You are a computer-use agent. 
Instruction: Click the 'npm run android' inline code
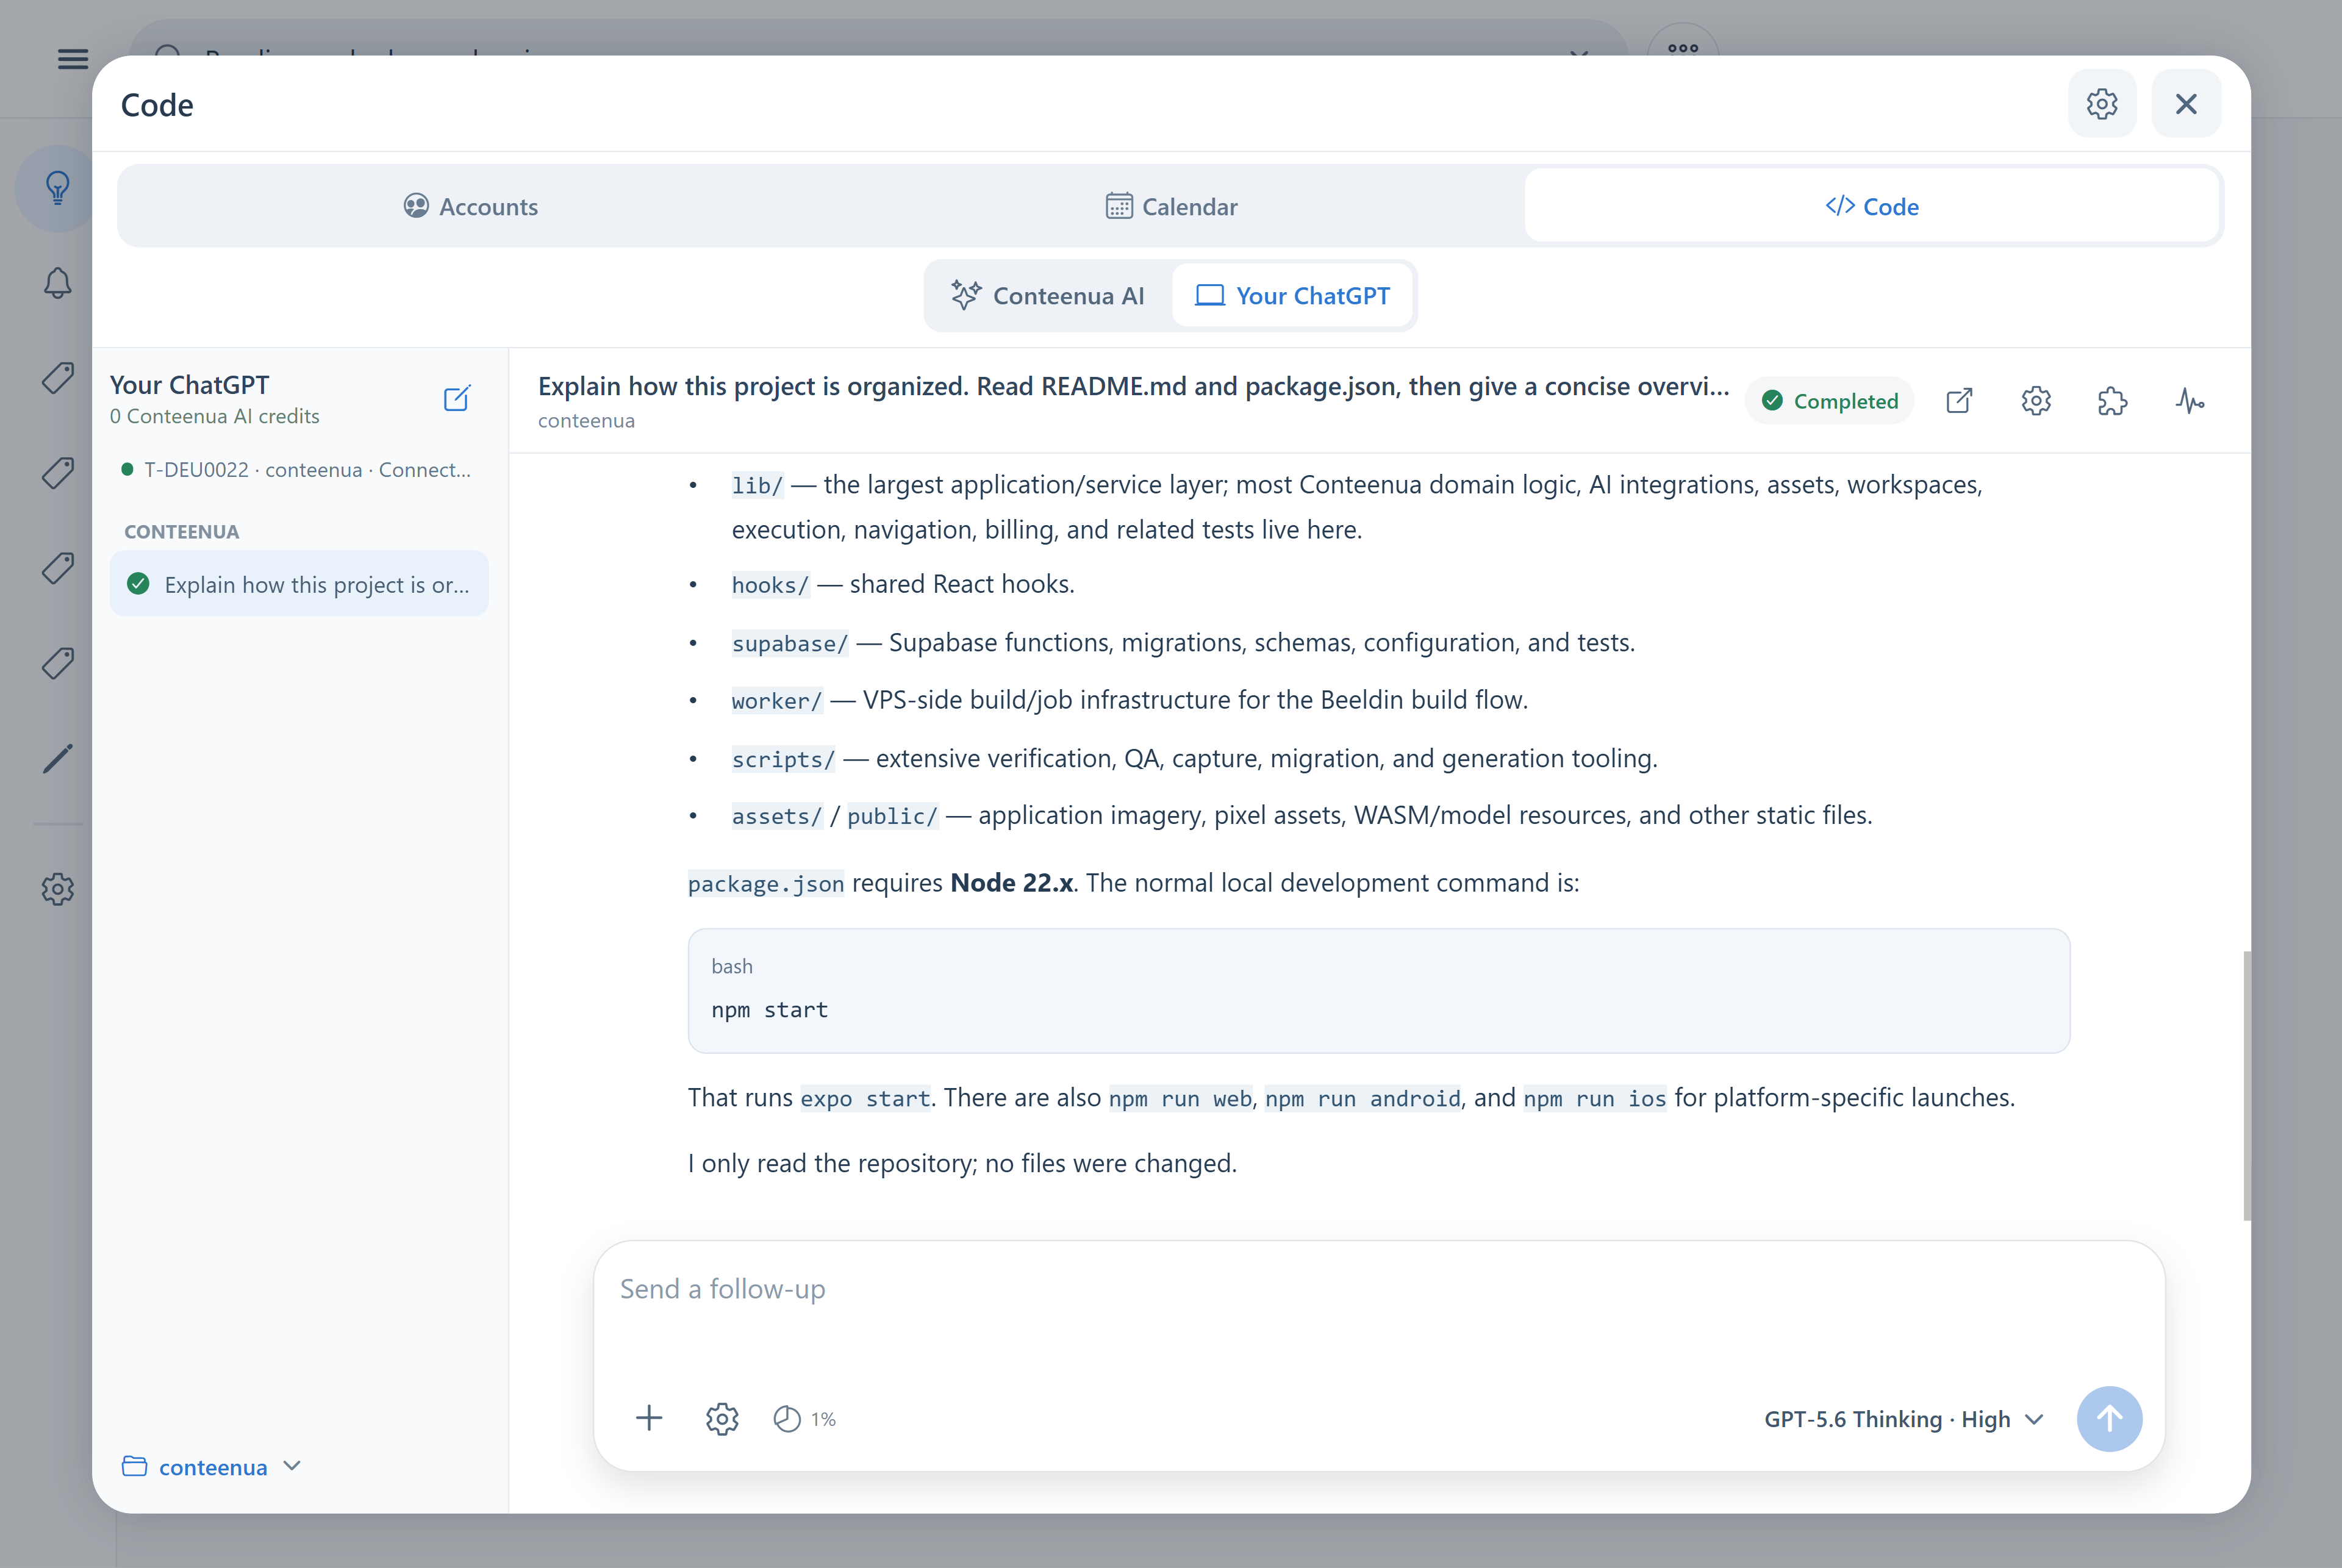(x=1362, y=1098)
